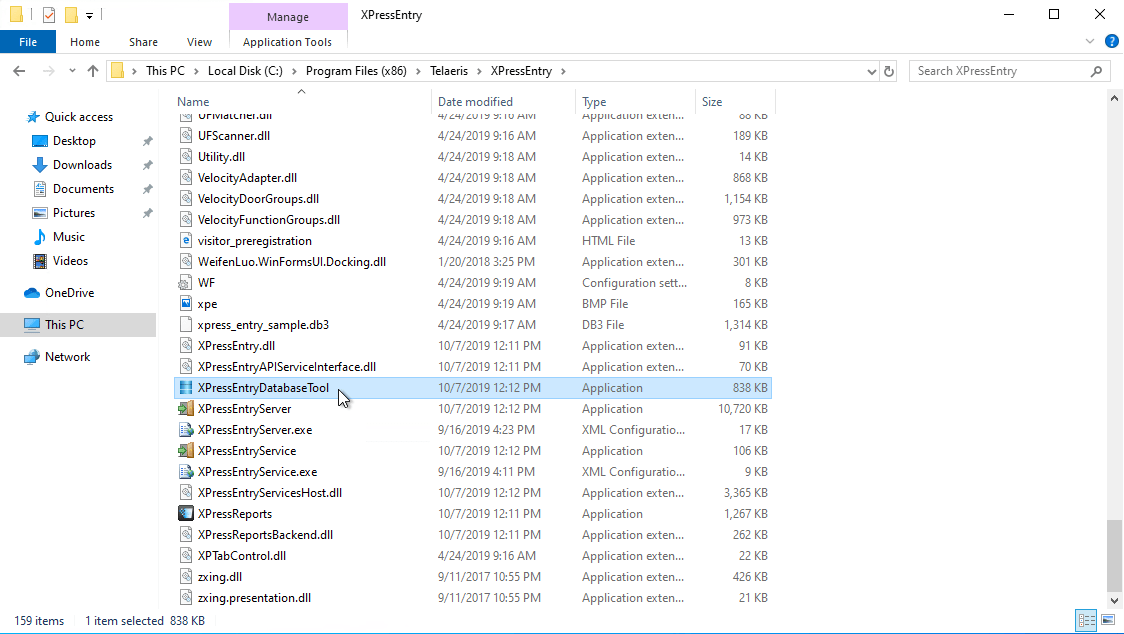Select Documents in Quick access
The height and width of the screenshot is (634, 1124).
tap(83, 189)
